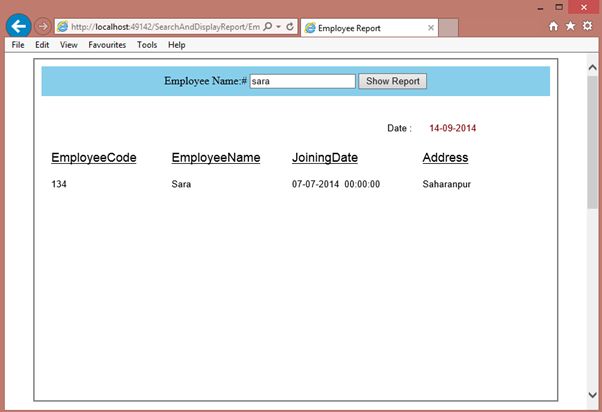Click the EmployeeName column header

click(x=216, y=158)
